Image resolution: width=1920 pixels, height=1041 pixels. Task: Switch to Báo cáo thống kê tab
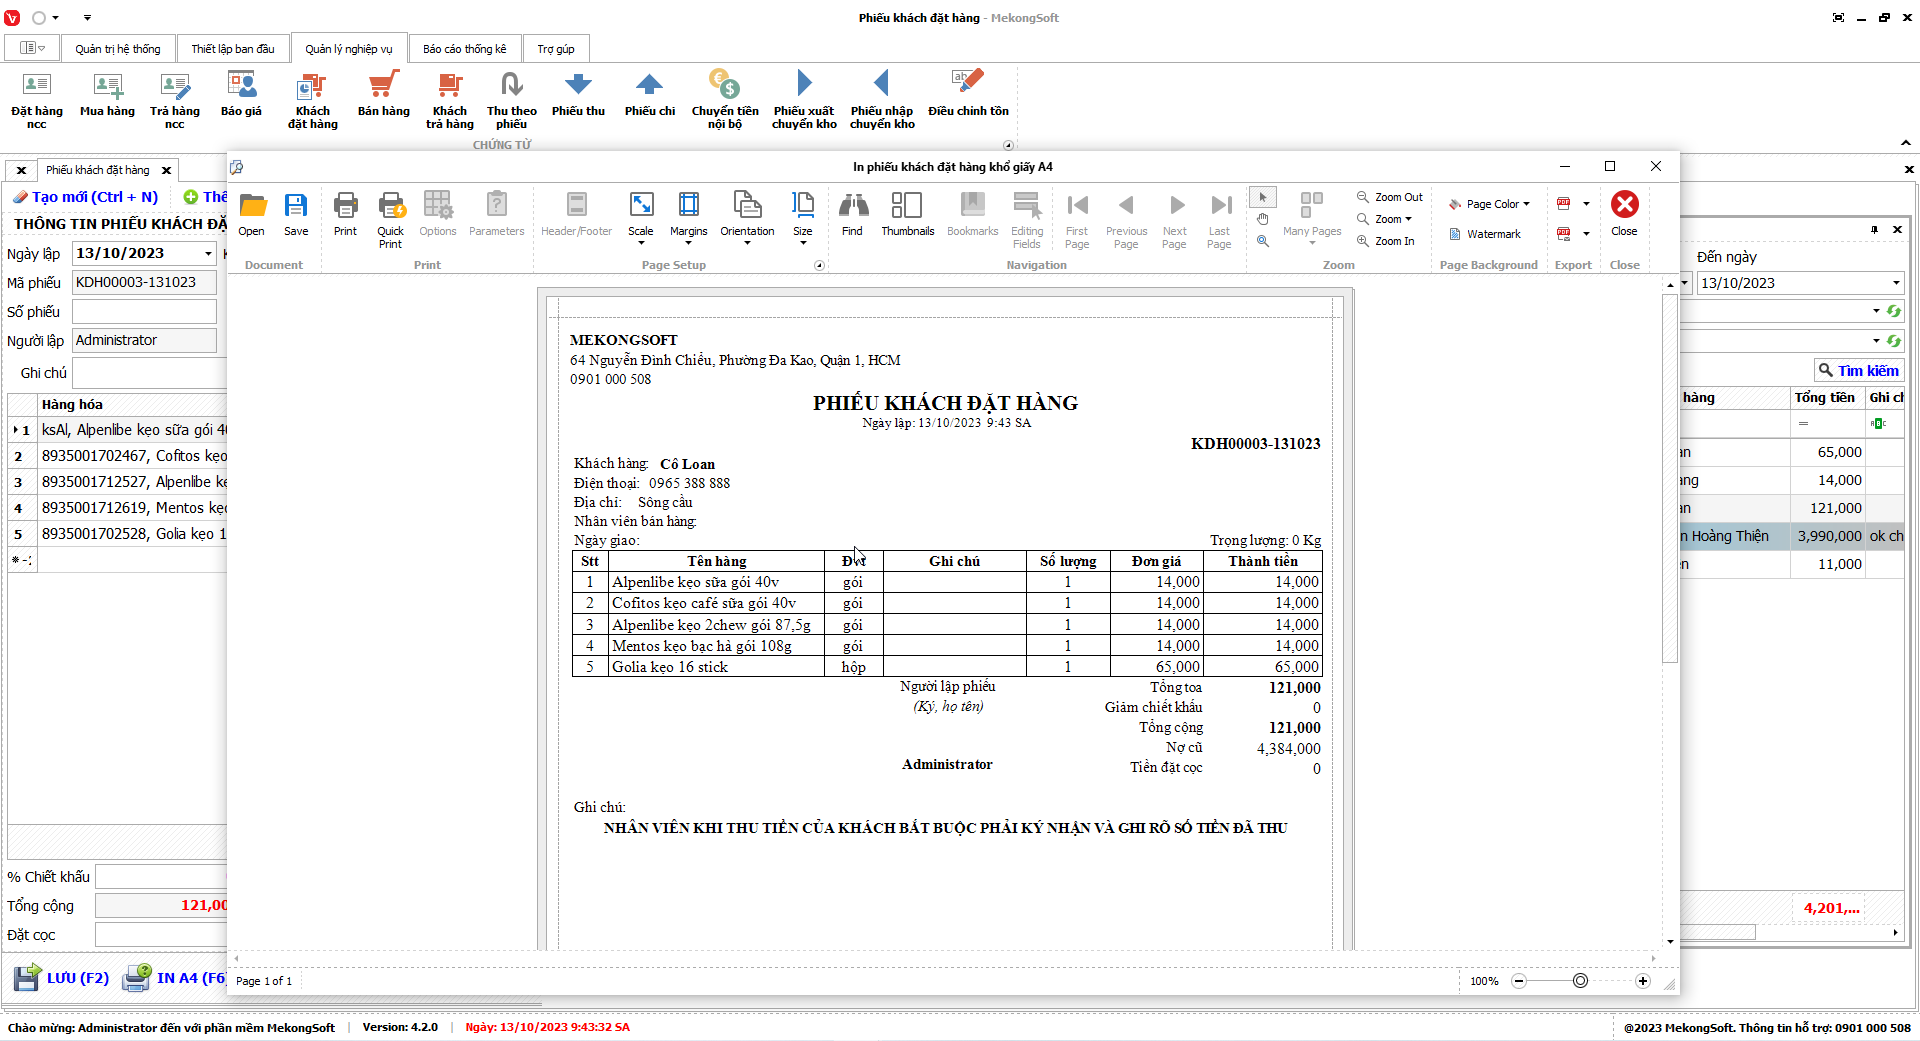pos(464,49)
